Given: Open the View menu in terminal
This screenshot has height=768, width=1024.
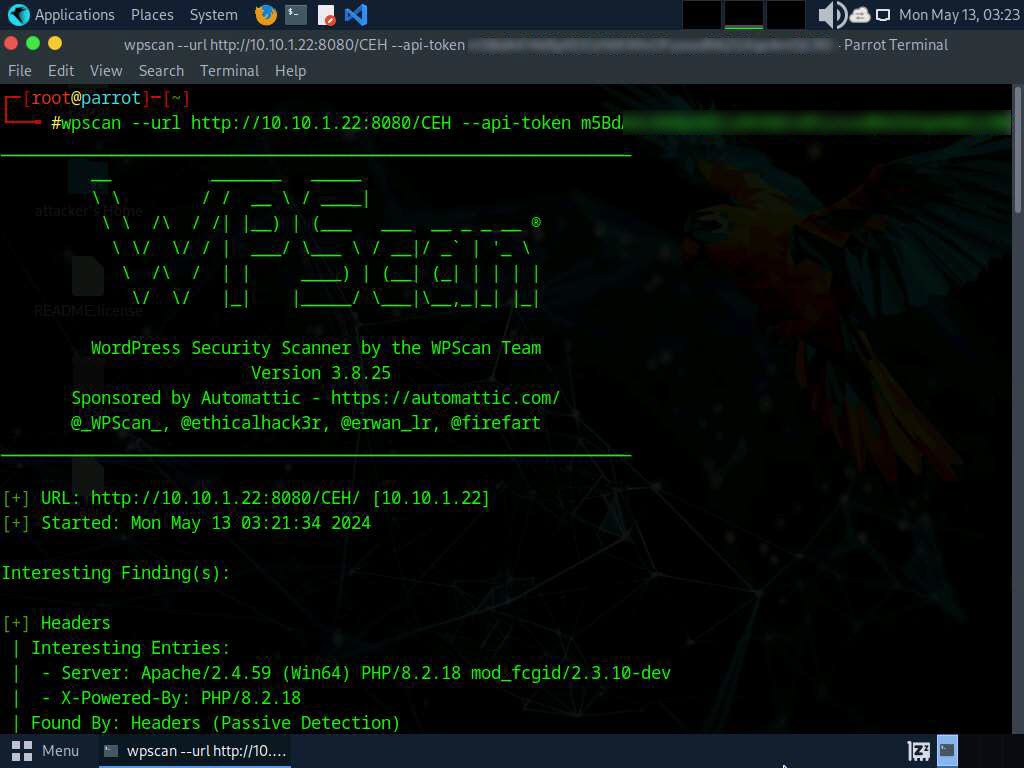Looking at the screenshot, I should (106, 71).
